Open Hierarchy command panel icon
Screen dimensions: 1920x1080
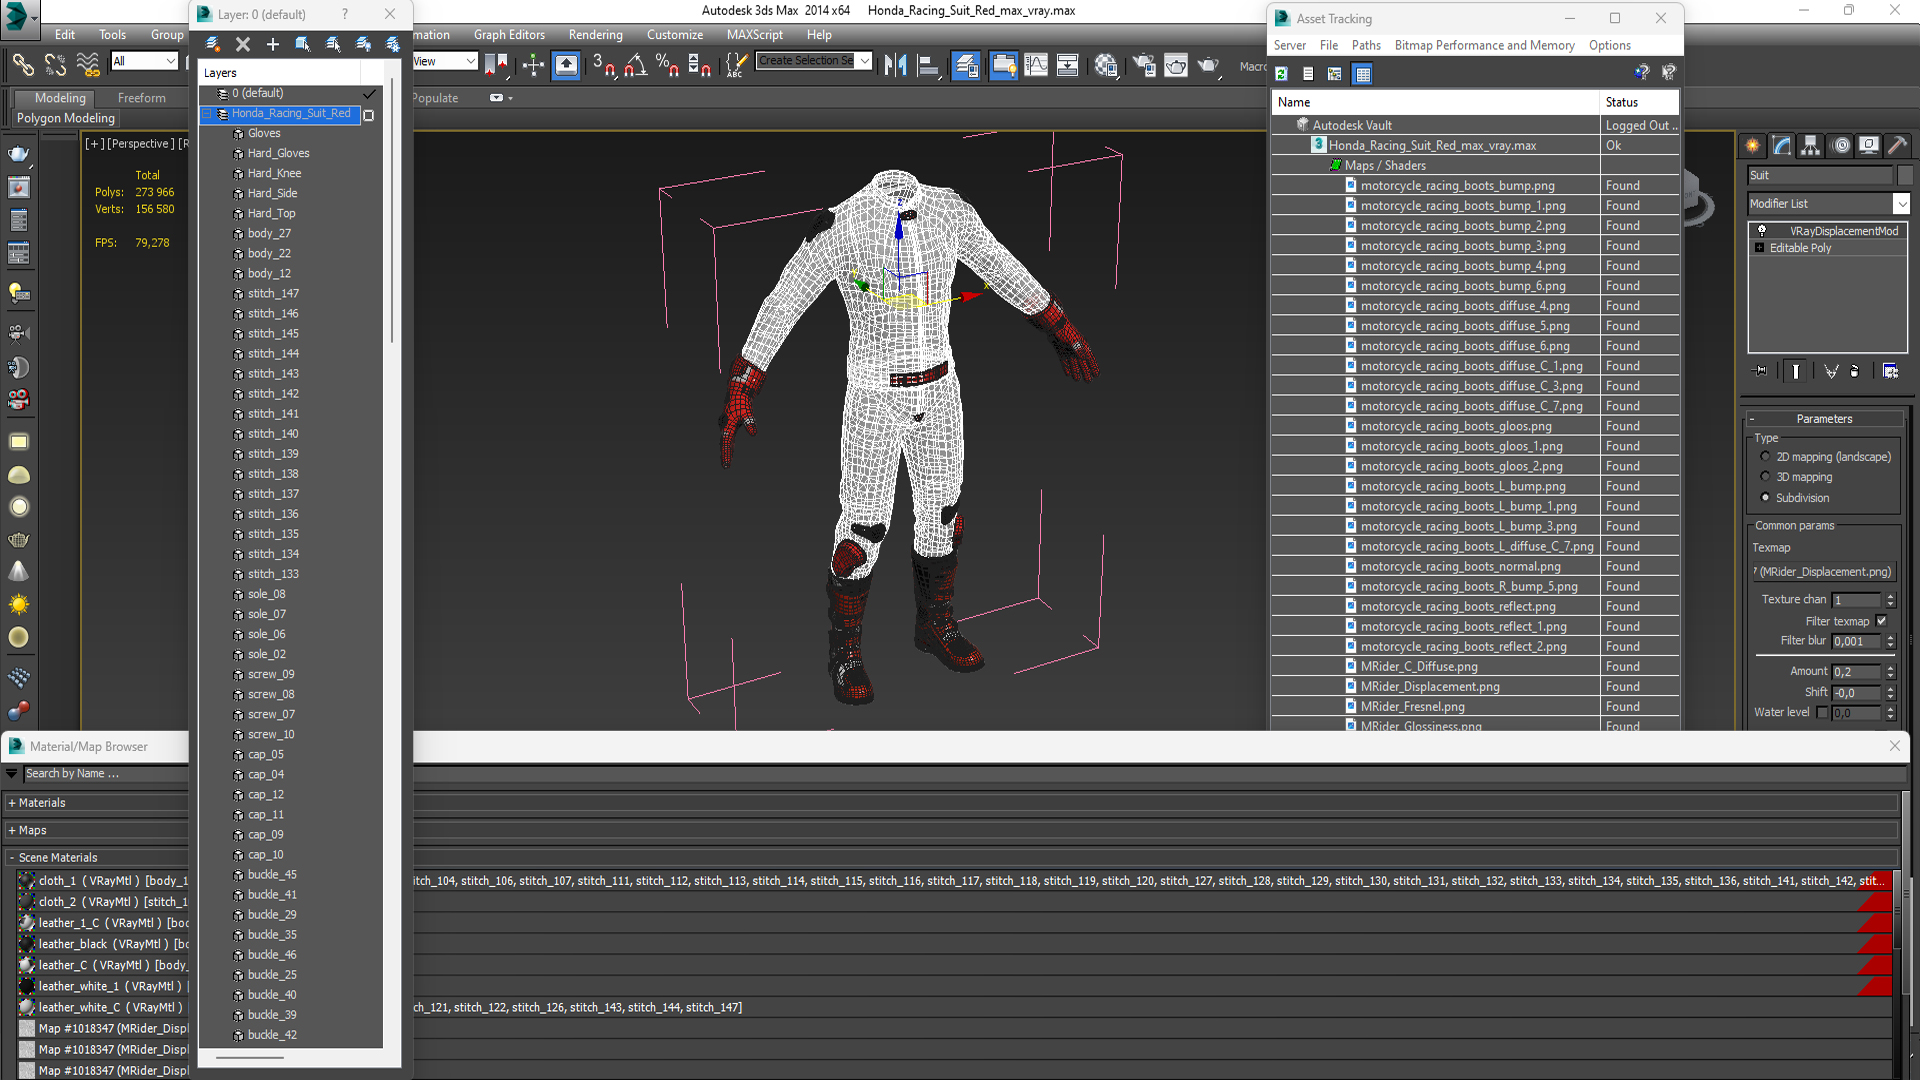[x=1811, y=145]
